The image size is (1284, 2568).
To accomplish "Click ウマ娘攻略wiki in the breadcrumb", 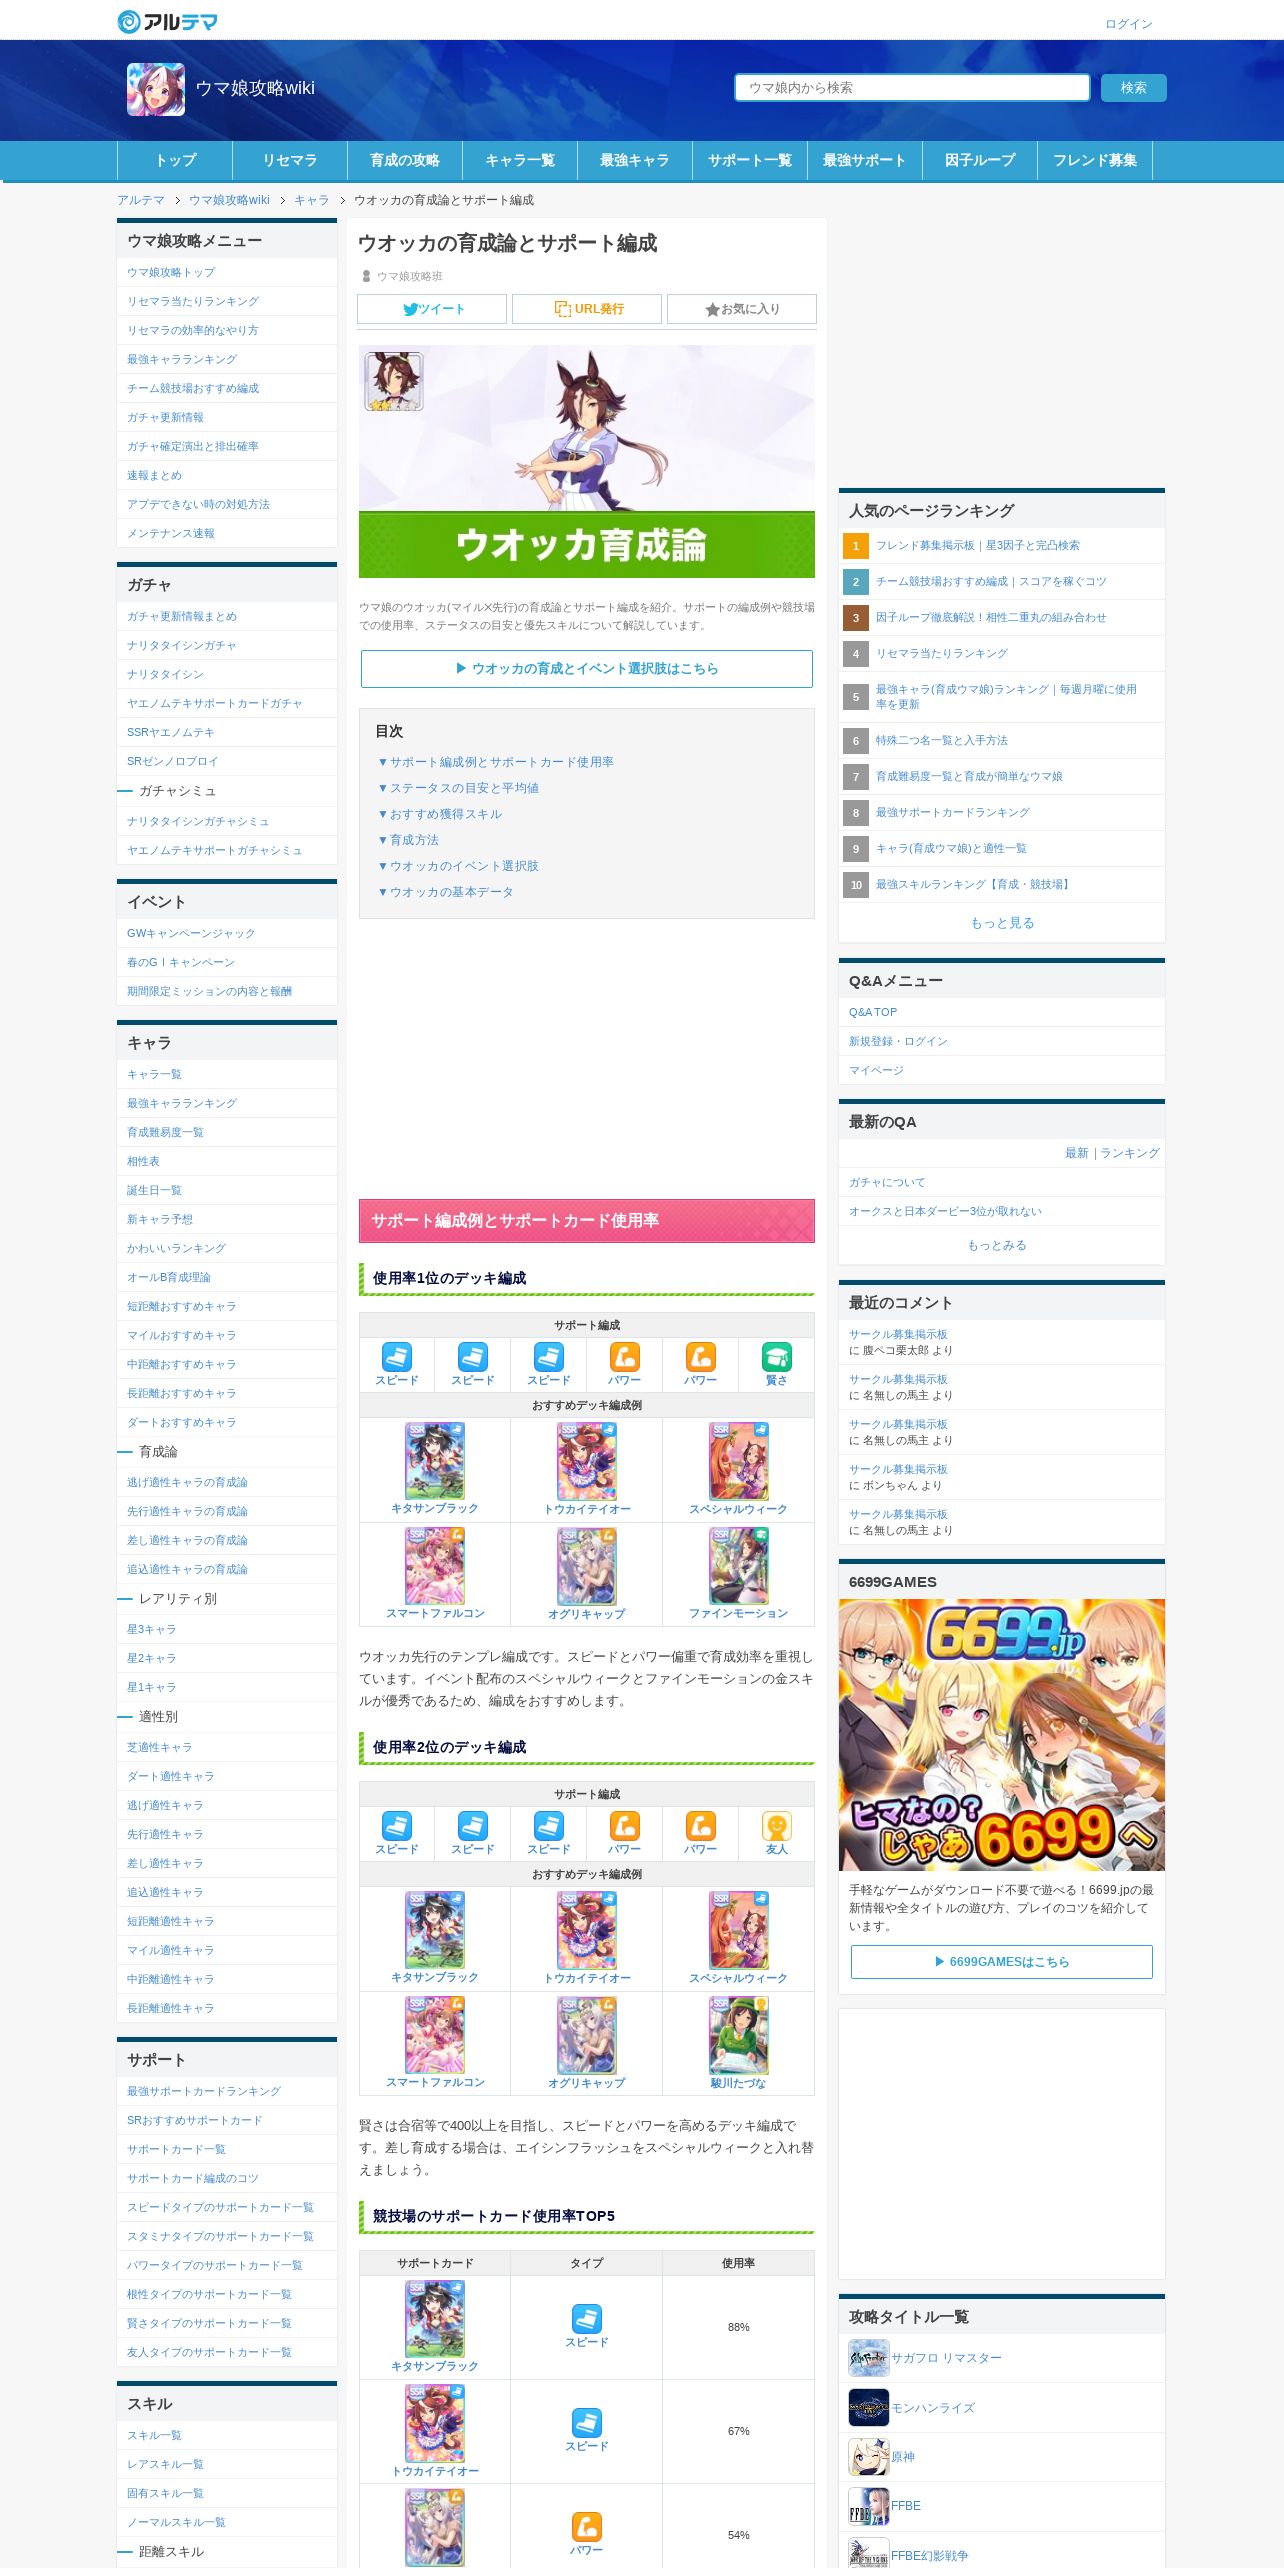I will click(x=229, y=200).
